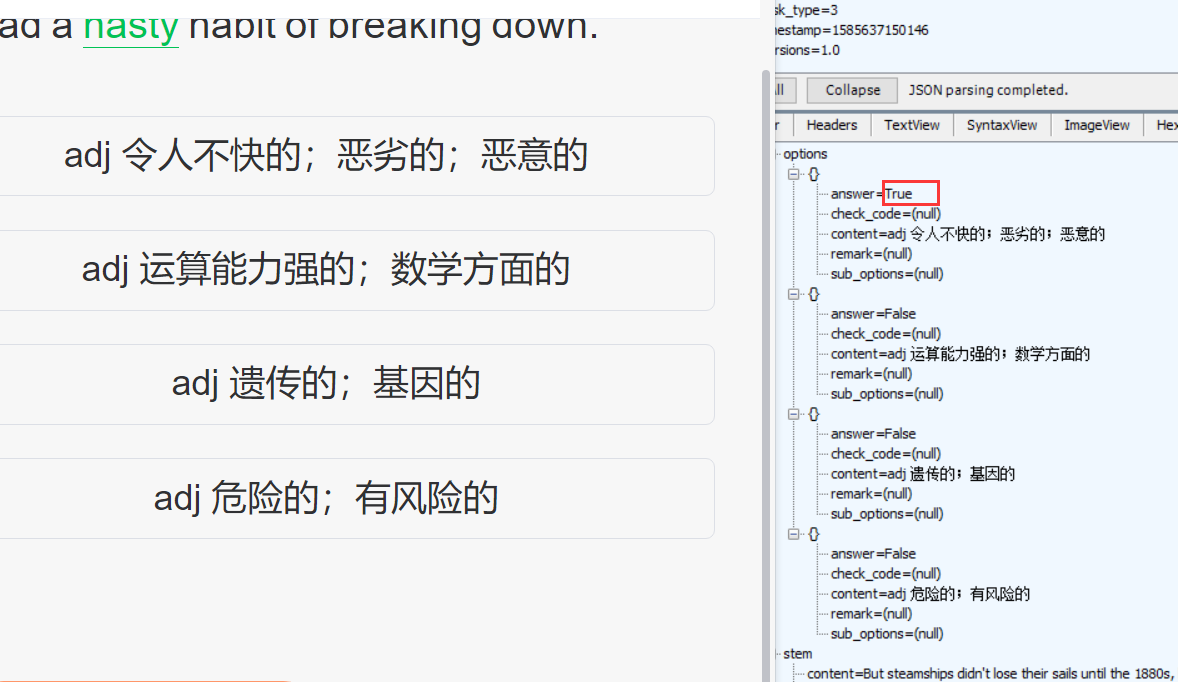Select 'content=adj 令人不快的；恶劣的；恶意的' tree row

pyautogui.click(x=968, y=234)
